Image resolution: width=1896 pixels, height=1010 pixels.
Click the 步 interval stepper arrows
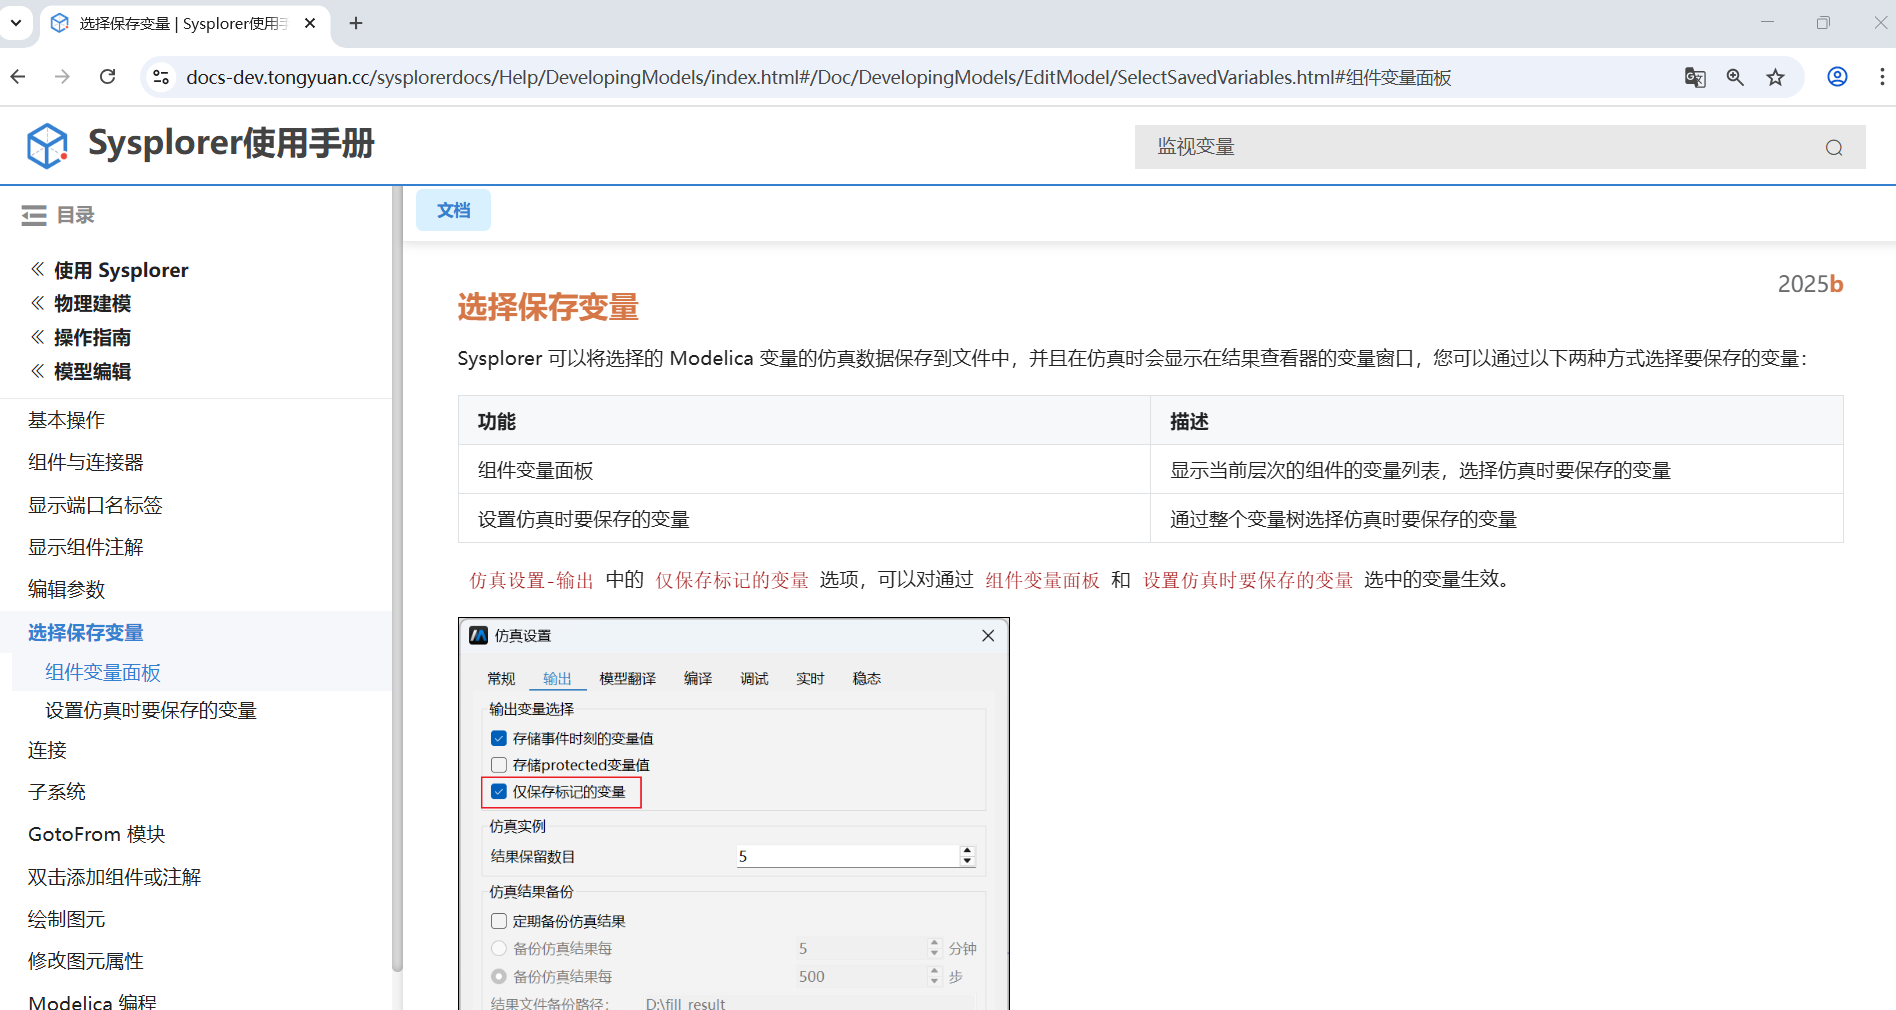pos(935,976)
